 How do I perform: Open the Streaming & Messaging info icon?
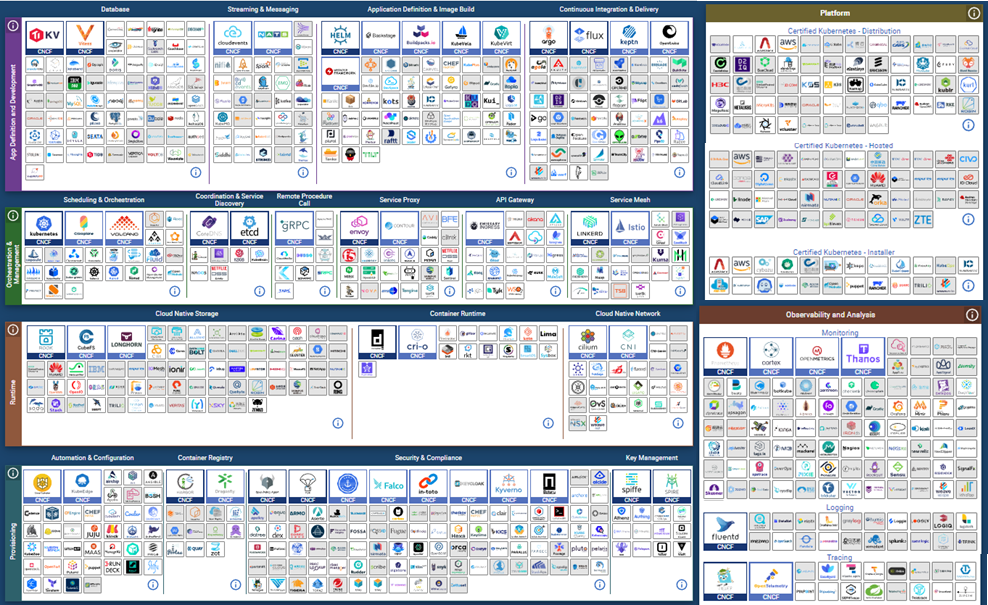click(x=303, y=172)
